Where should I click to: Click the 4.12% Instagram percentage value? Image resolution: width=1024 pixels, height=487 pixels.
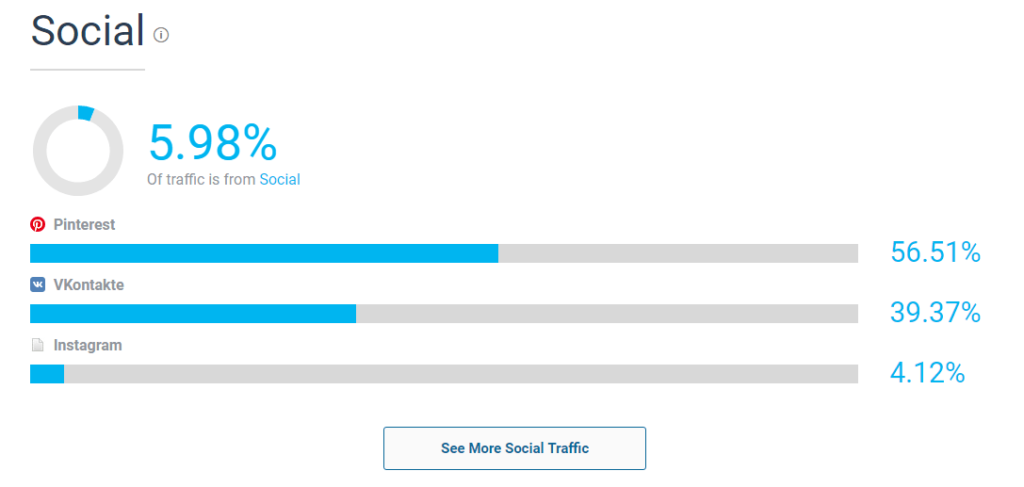(x=927, y=373)
